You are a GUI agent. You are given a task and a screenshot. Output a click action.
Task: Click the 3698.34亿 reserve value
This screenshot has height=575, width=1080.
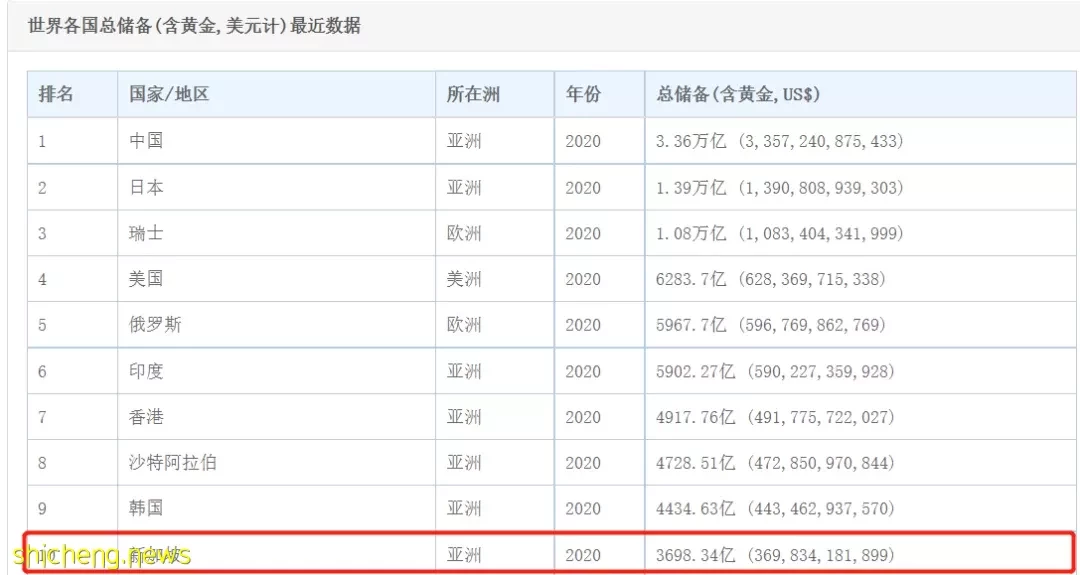pos(696,554)
